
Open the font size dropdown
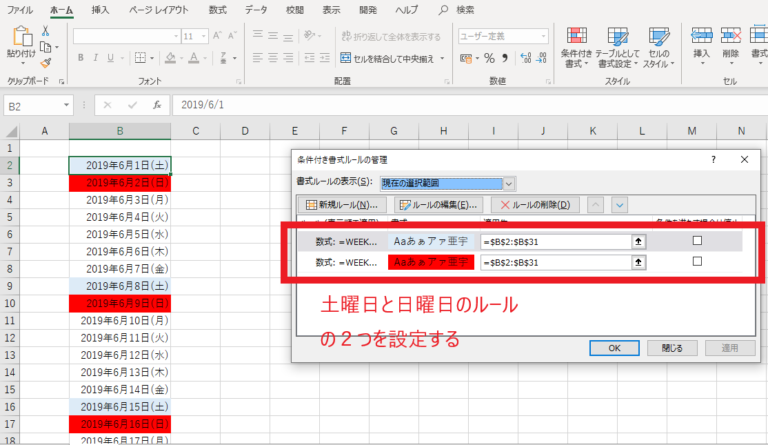(x=204, y=36)
